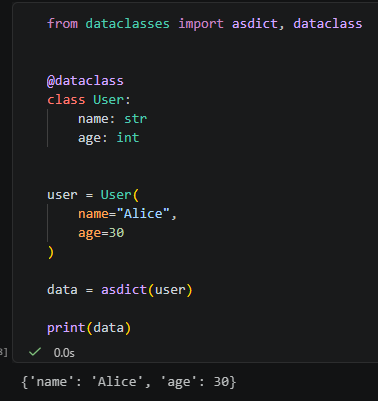Click the 'age=30' argument
Image resolution: width=378 pixels, height=401 pixels.
101,233
